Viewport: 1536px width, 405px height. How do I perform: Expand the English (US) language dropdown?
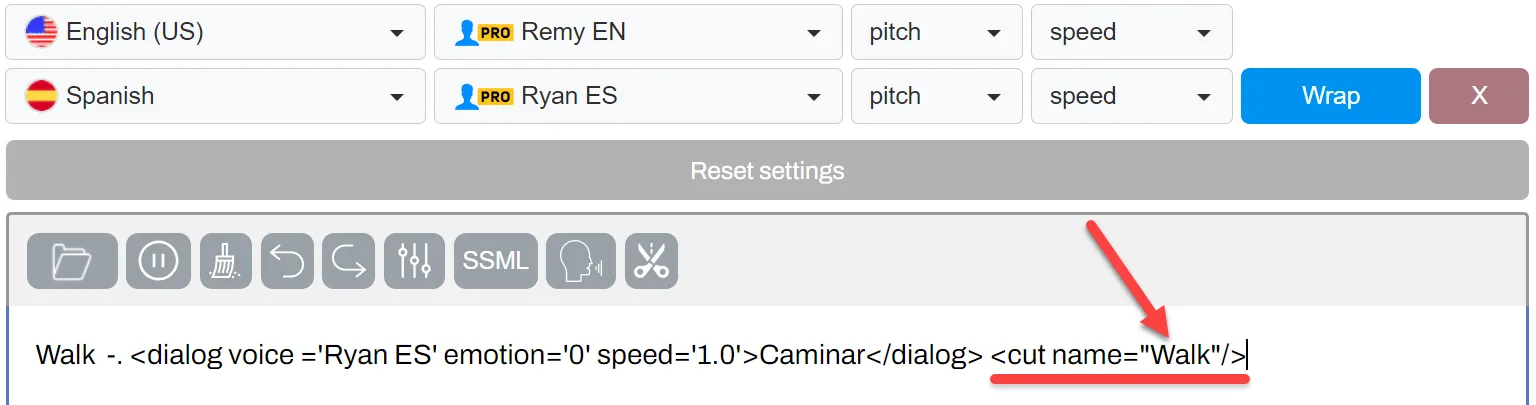[x=216, y=32]
